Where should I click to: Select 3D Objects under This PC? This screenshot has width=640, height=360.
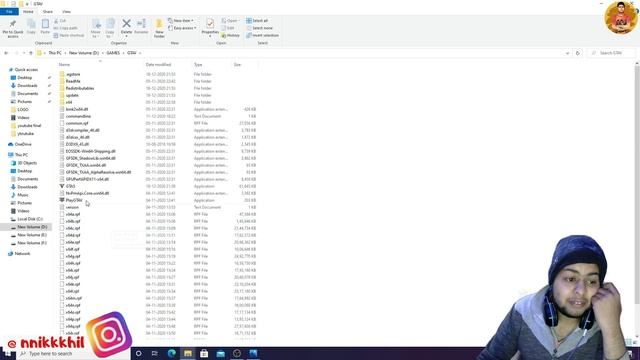point(27,163)
